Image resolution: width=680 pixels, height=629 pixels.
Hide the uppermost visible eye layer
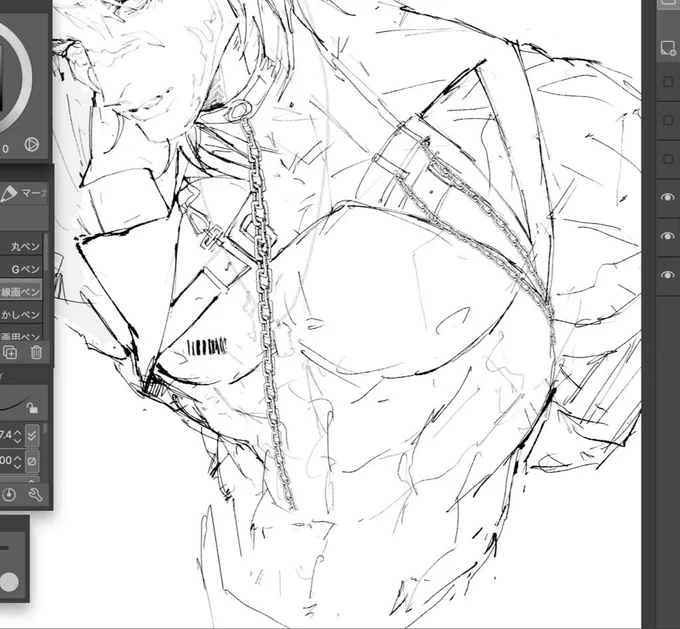tap(668, 197)
